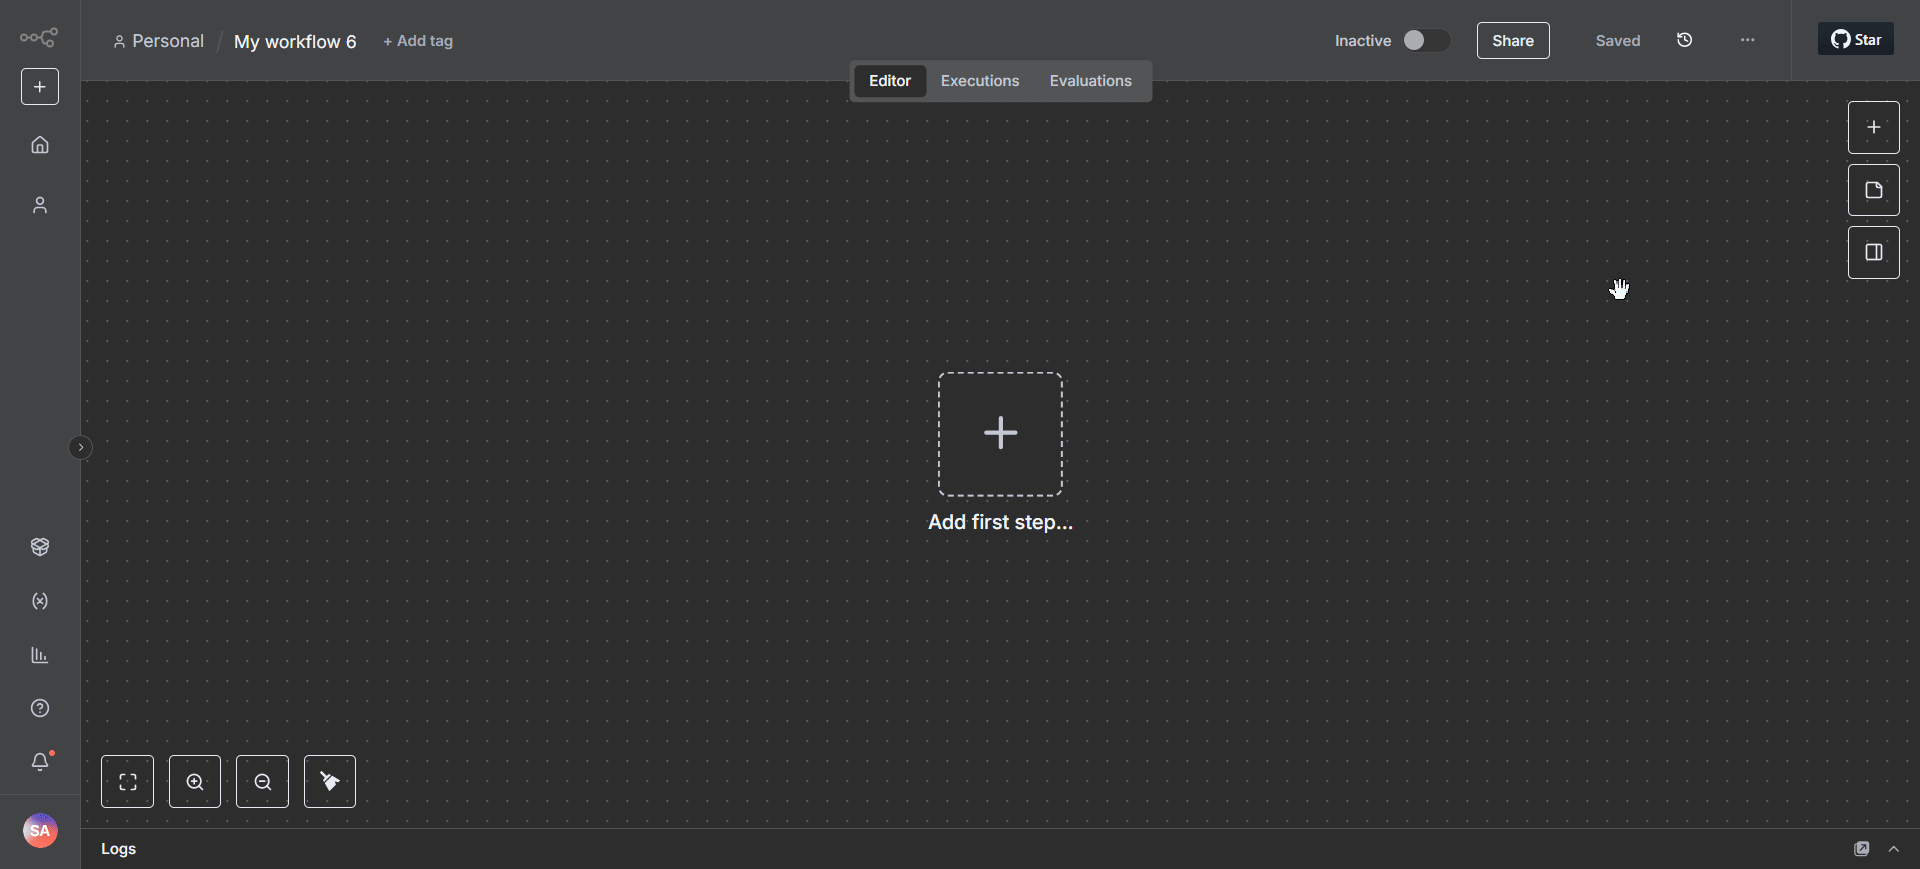Click the tidy up workflow icon

[330, 782]
